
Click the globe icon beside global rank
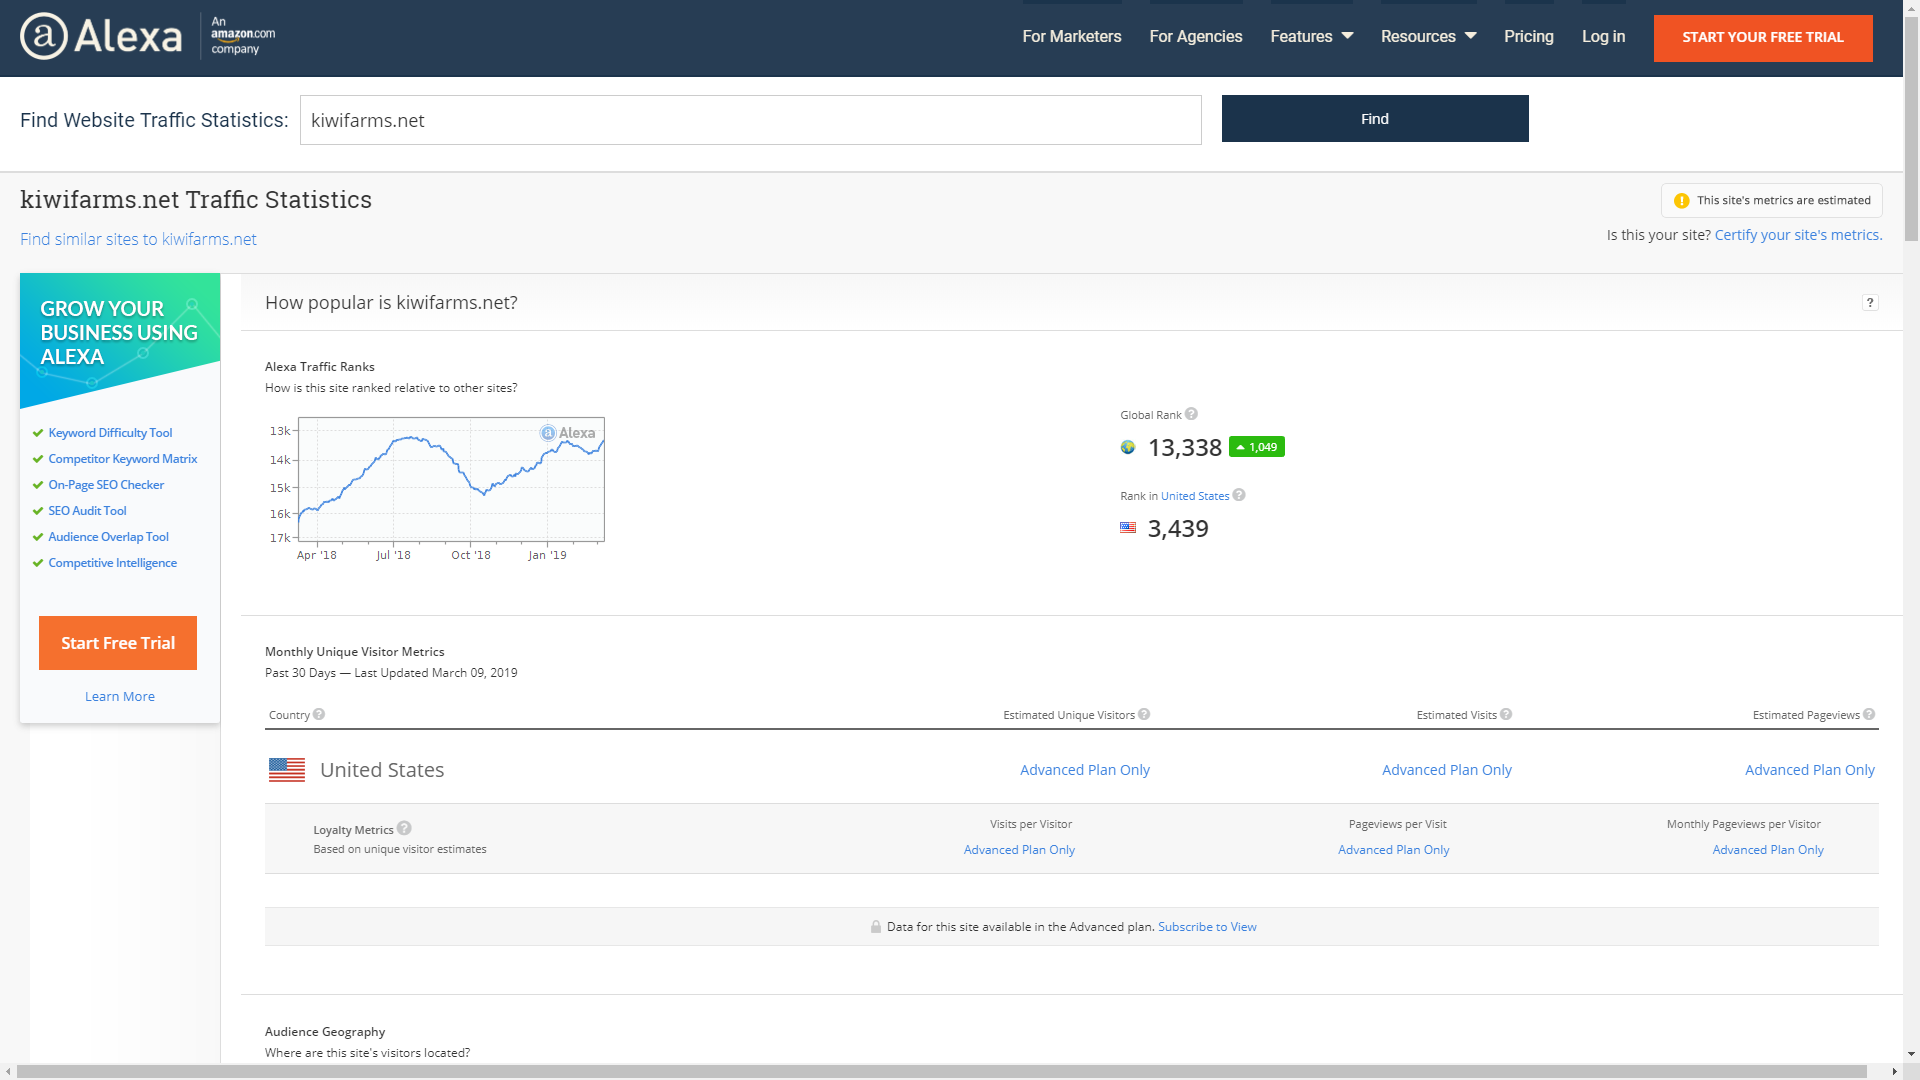tap(1128, 447)
